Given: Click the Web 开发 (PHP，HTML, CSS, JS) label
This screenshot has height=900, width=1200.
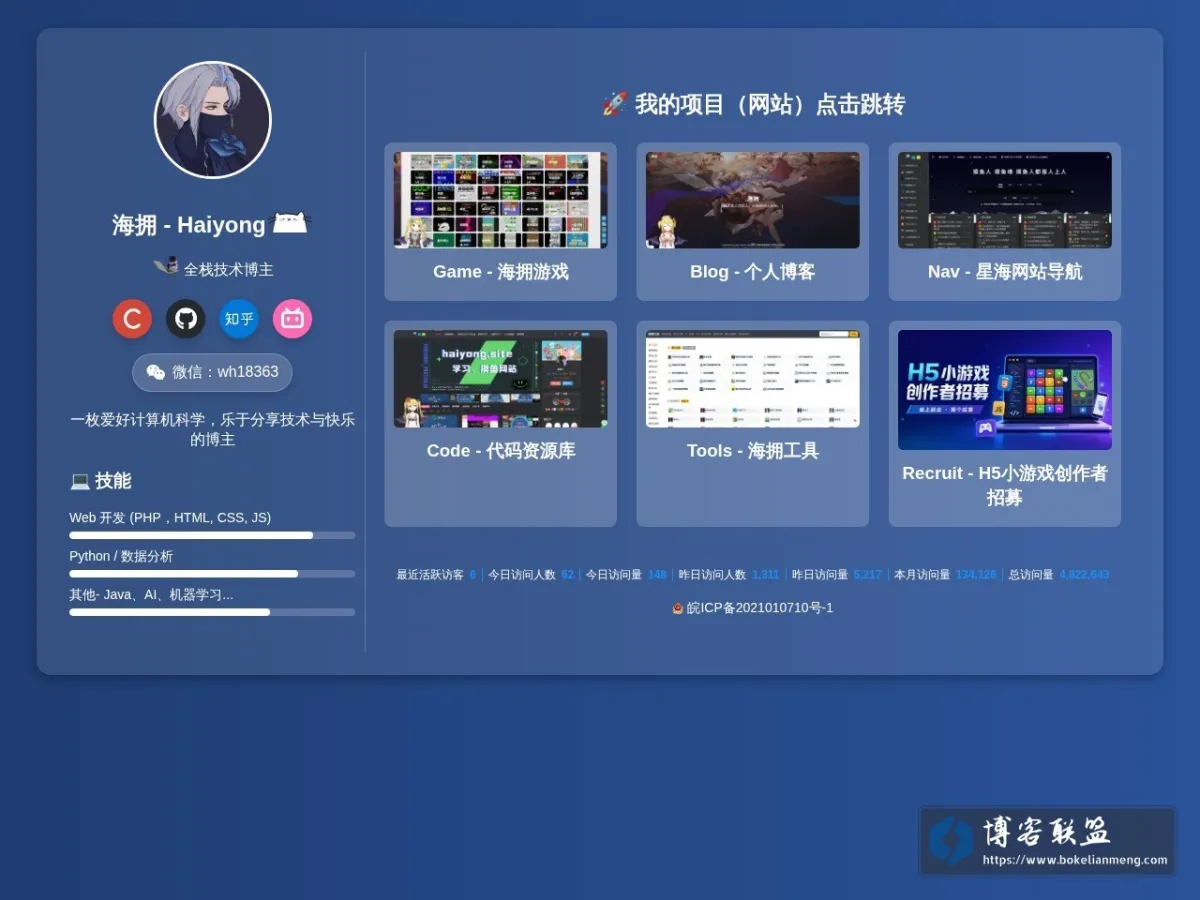Looking at the screenshot, I should click(x=170, y=518).
